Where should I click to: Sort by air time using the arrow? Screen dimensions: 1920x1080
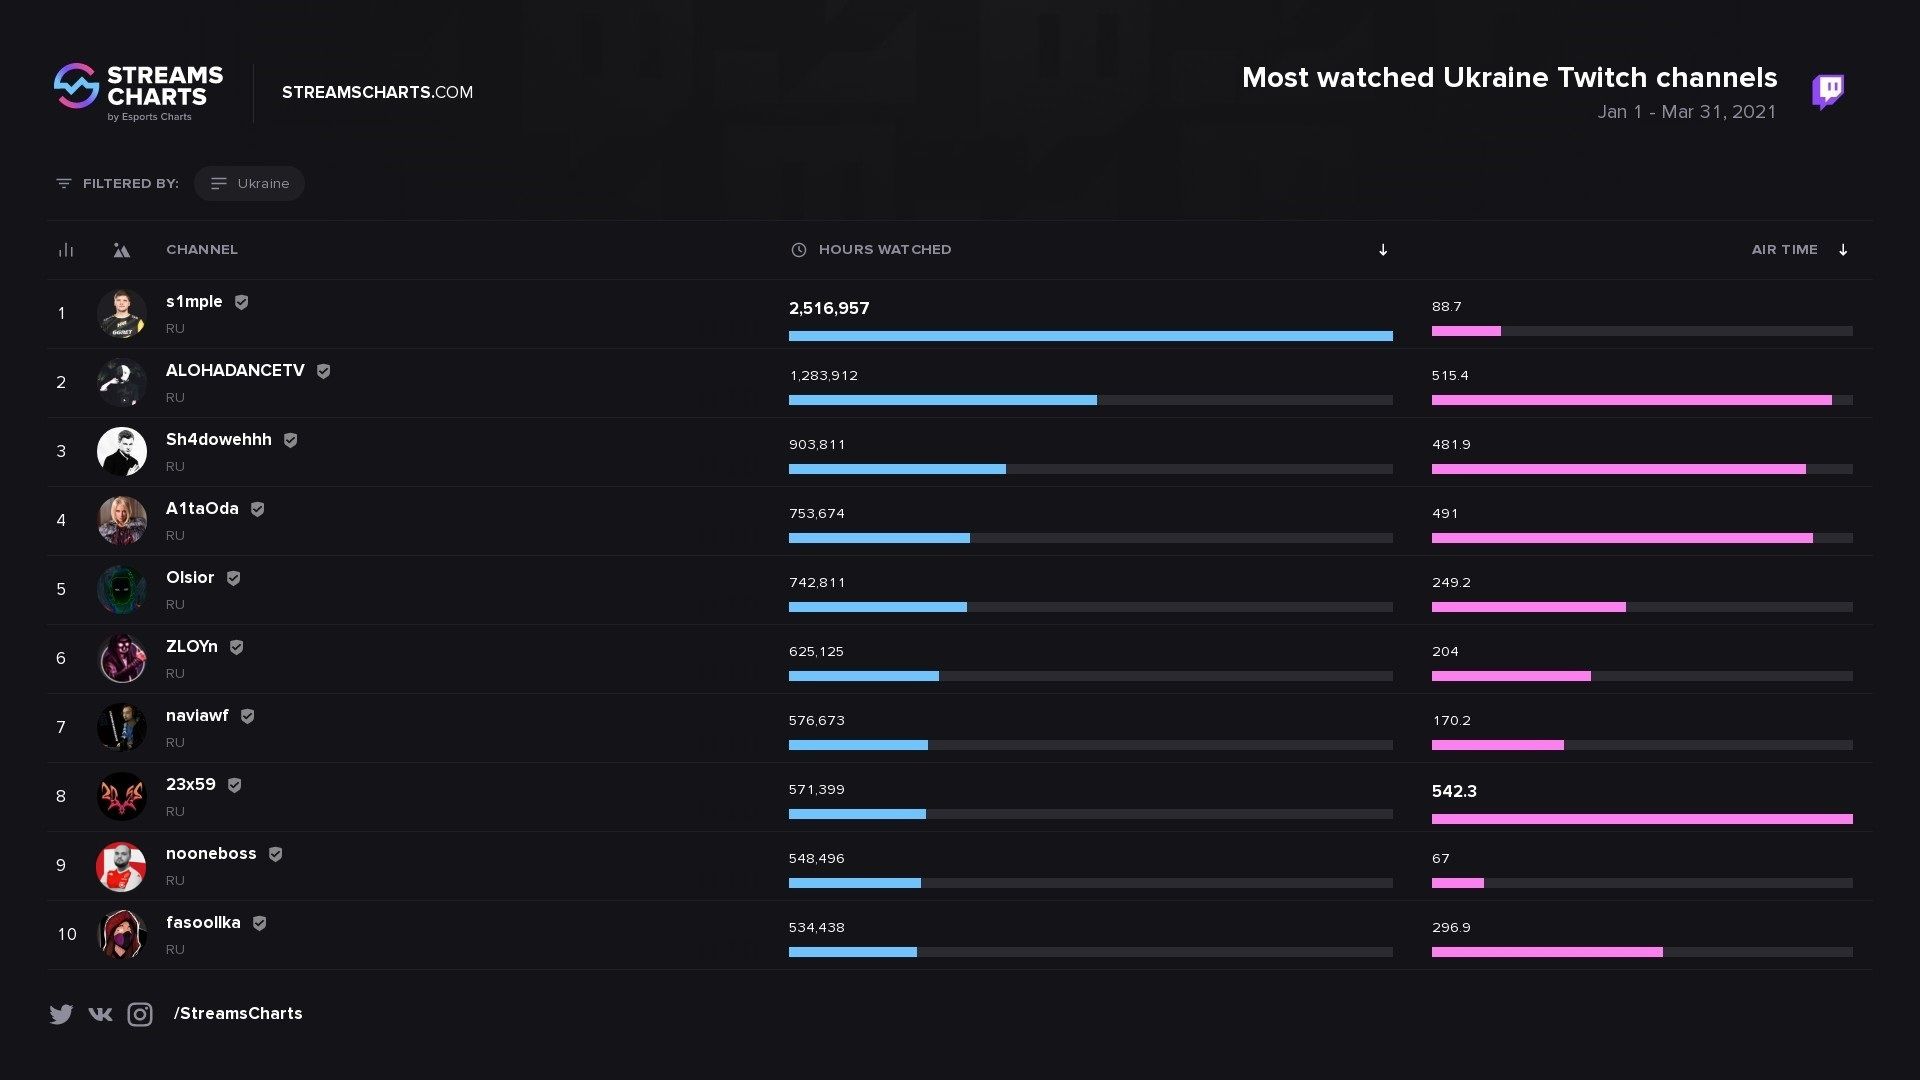[x=1843, y=250]
